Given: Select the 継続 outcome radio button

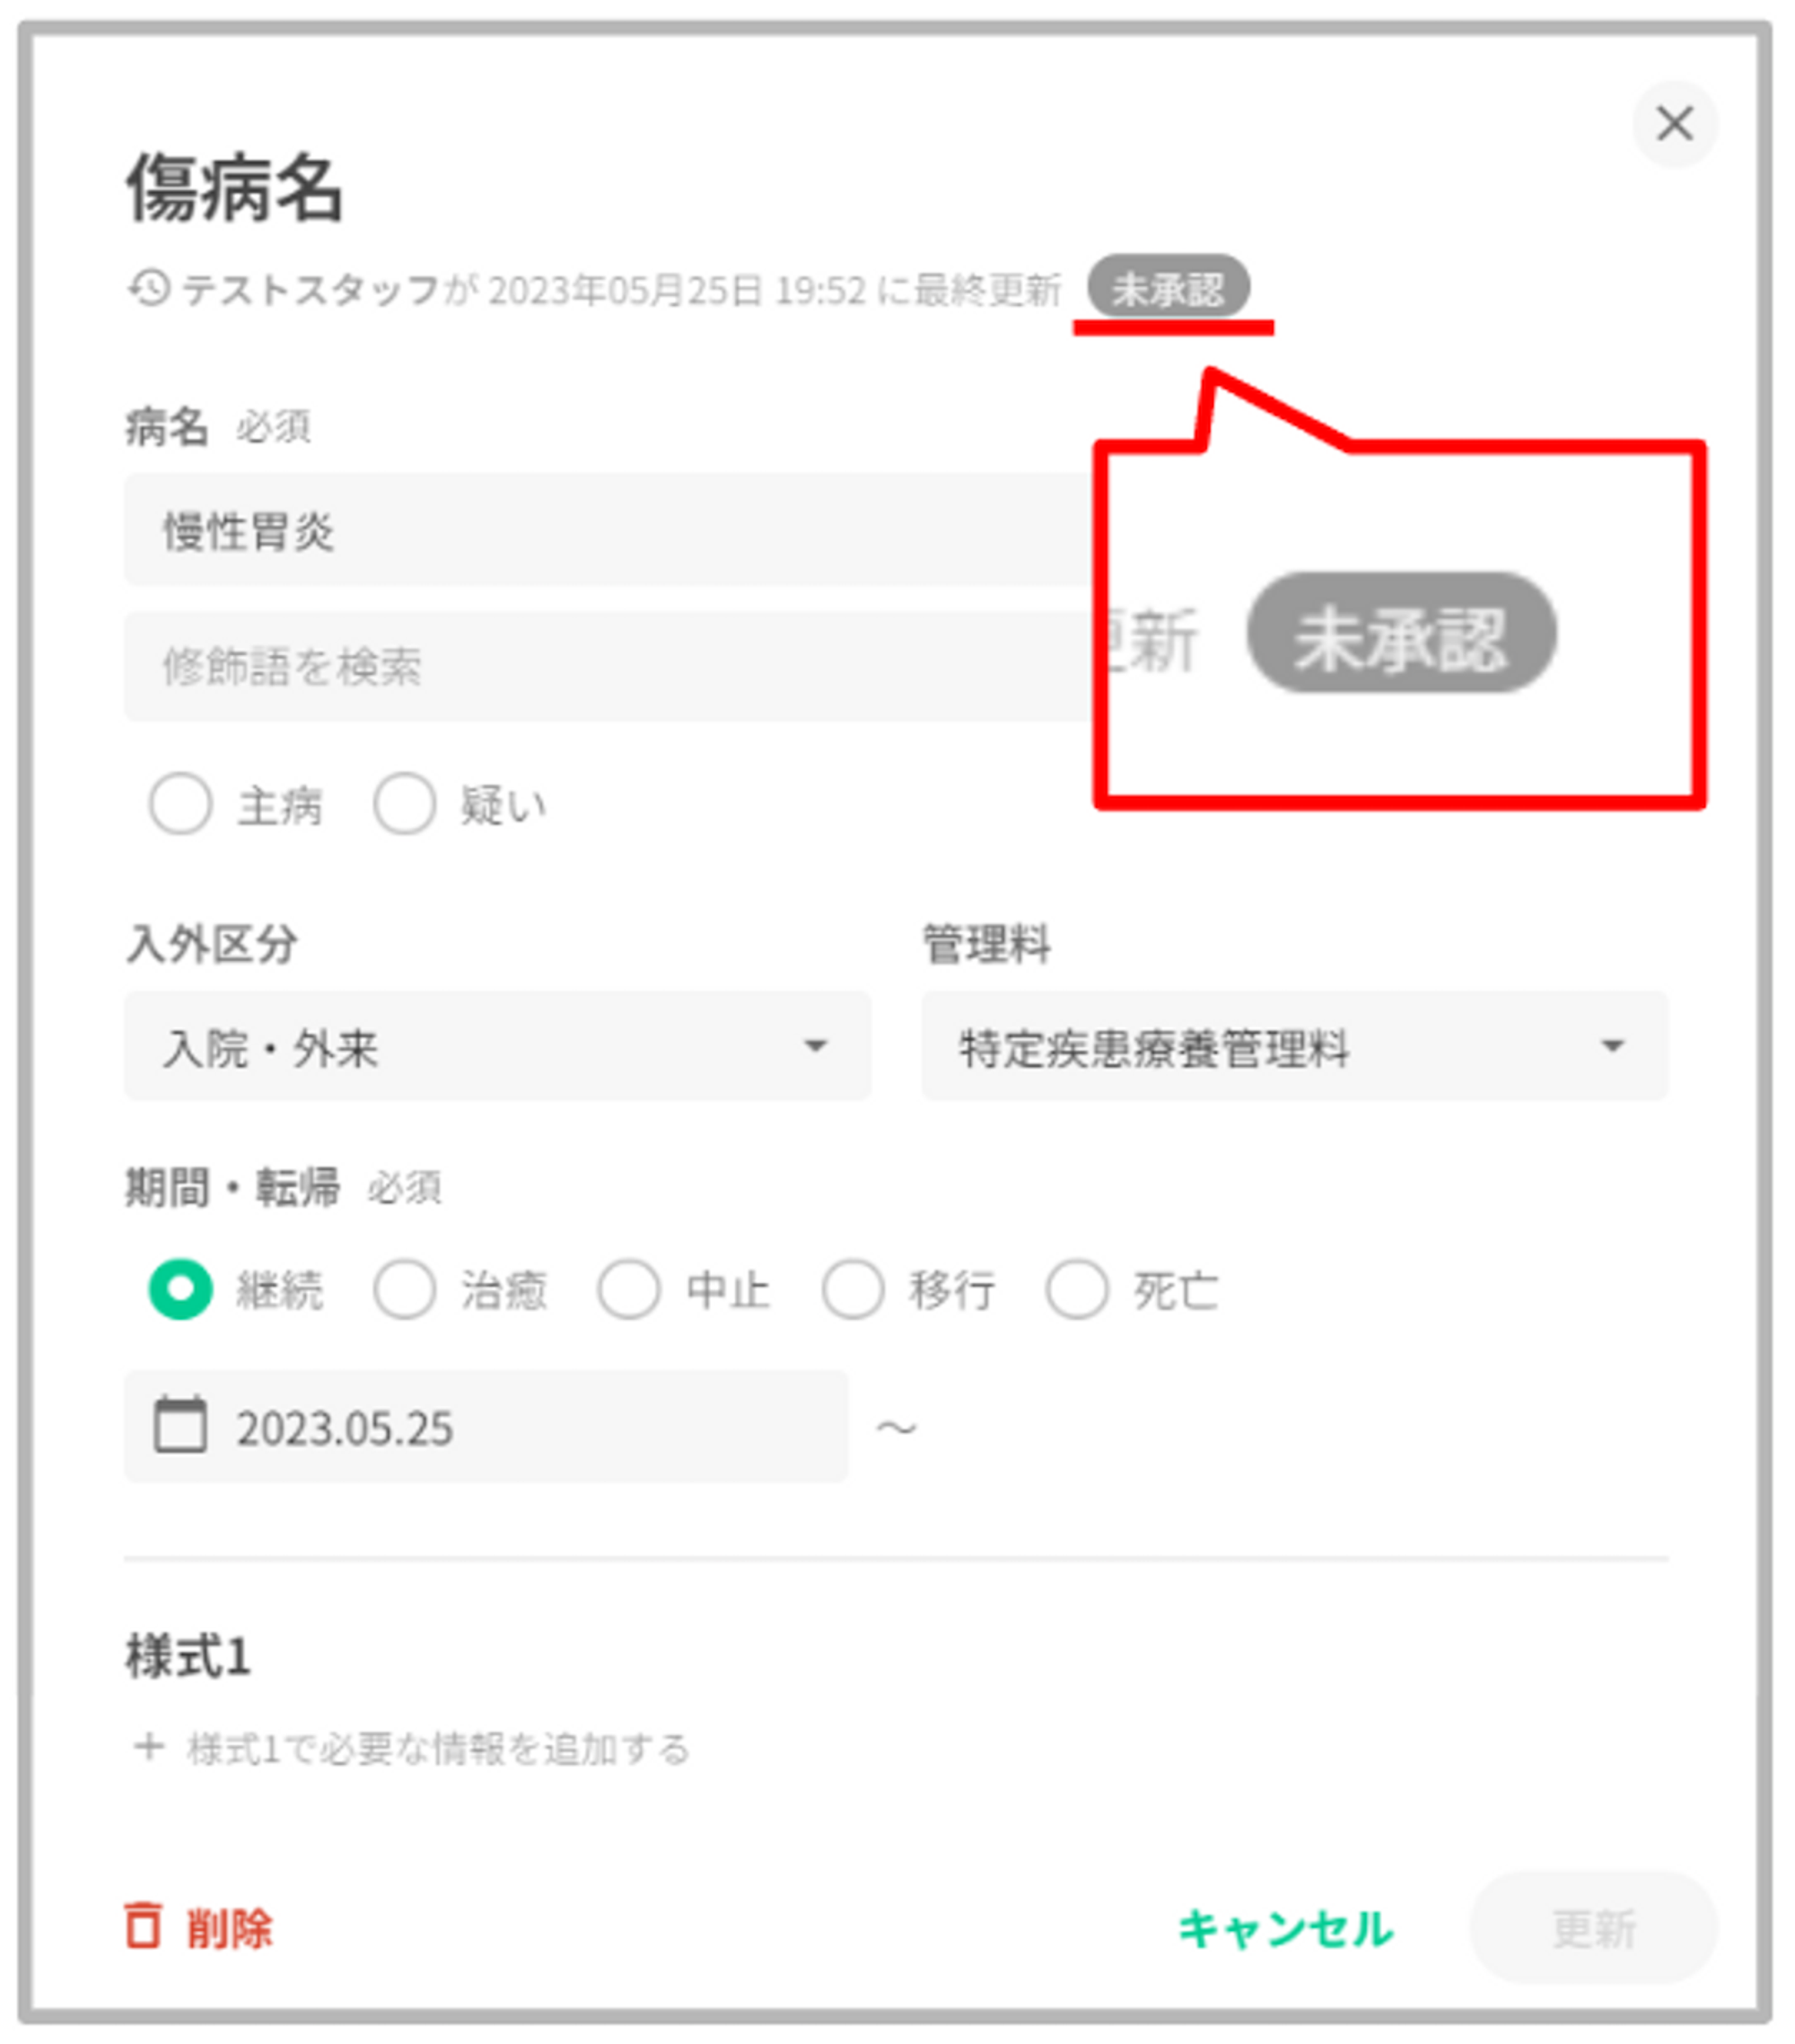Looking at the screenshot, I should coord(180,1289).
